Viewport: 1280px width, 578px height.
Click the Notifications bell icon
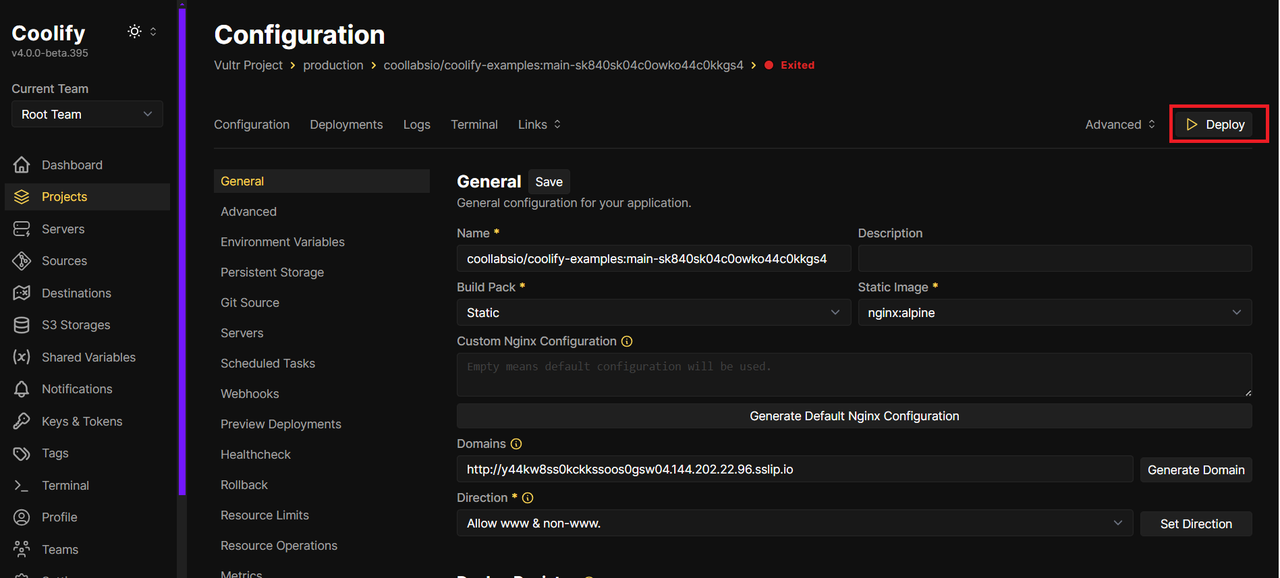tap(21, 389)
